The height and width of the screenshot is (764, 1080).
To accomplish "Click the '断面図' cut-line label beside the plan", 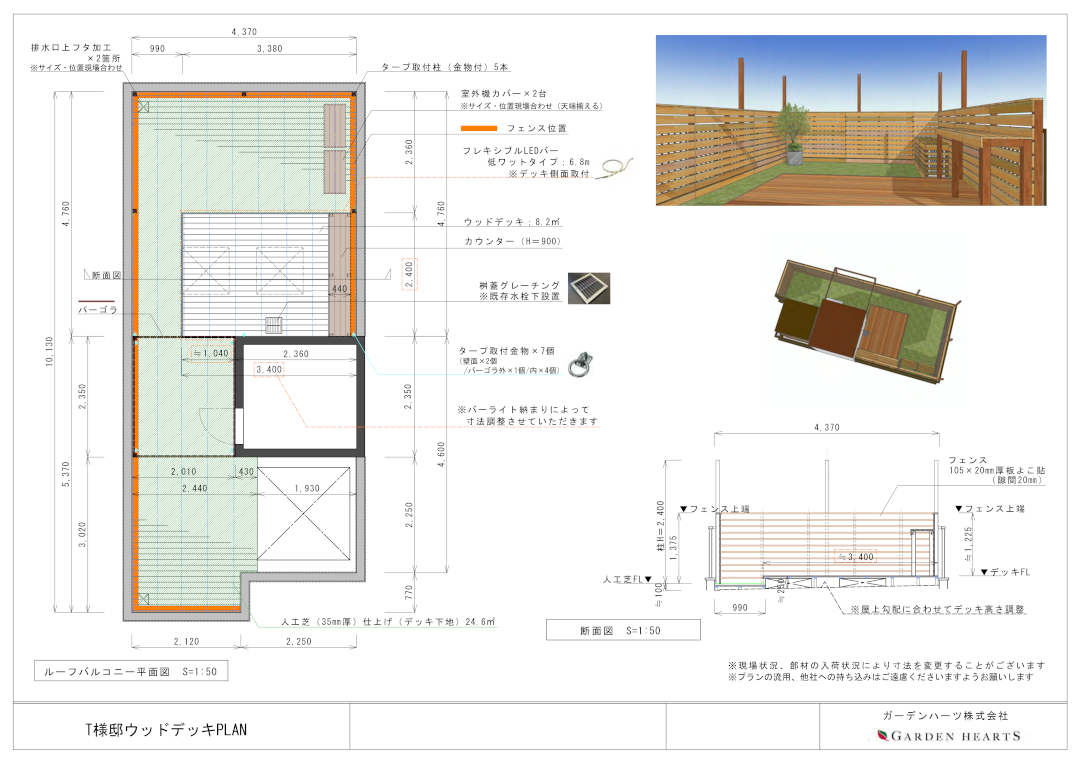I will tap(106, 276).
